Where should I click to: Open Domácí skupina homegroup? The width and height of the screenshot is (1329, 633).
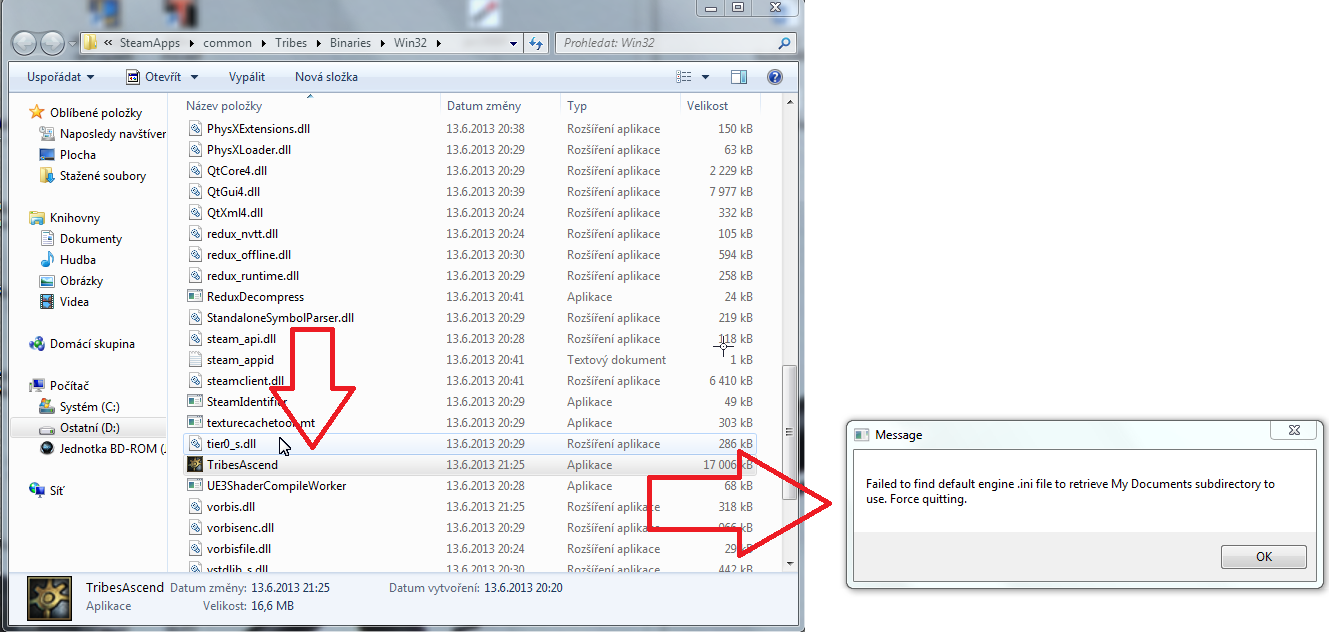click(82, 343)
